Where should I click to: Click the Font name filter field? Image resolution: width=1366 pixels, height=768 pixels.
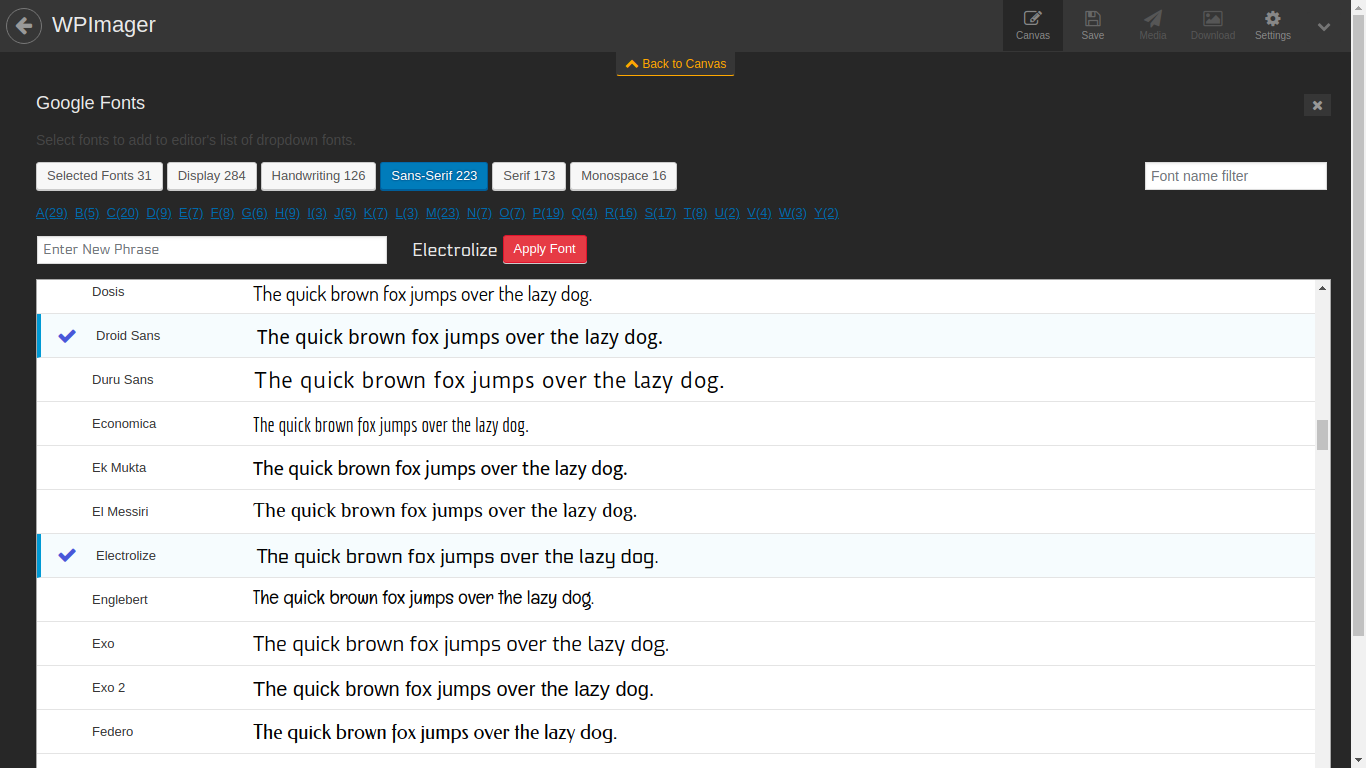pos(1236,176)
